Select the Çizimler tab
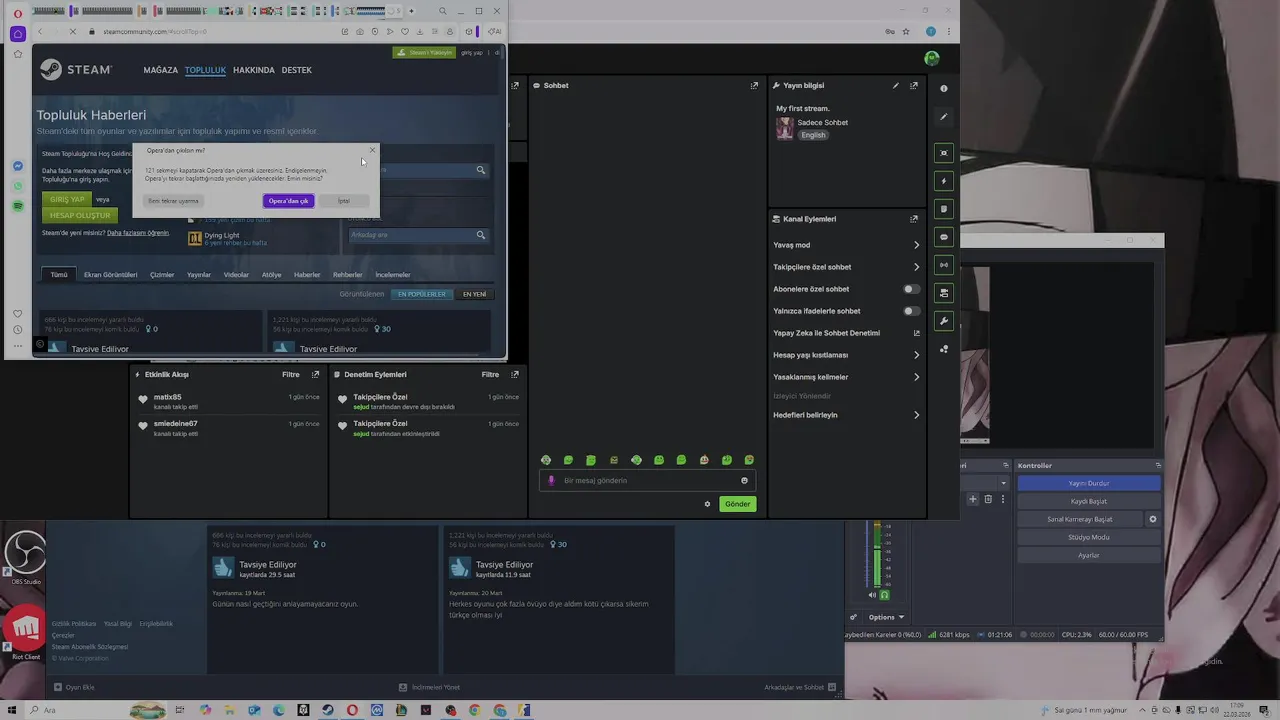The width and height of the screenshot is (1280, 720). 162,274
